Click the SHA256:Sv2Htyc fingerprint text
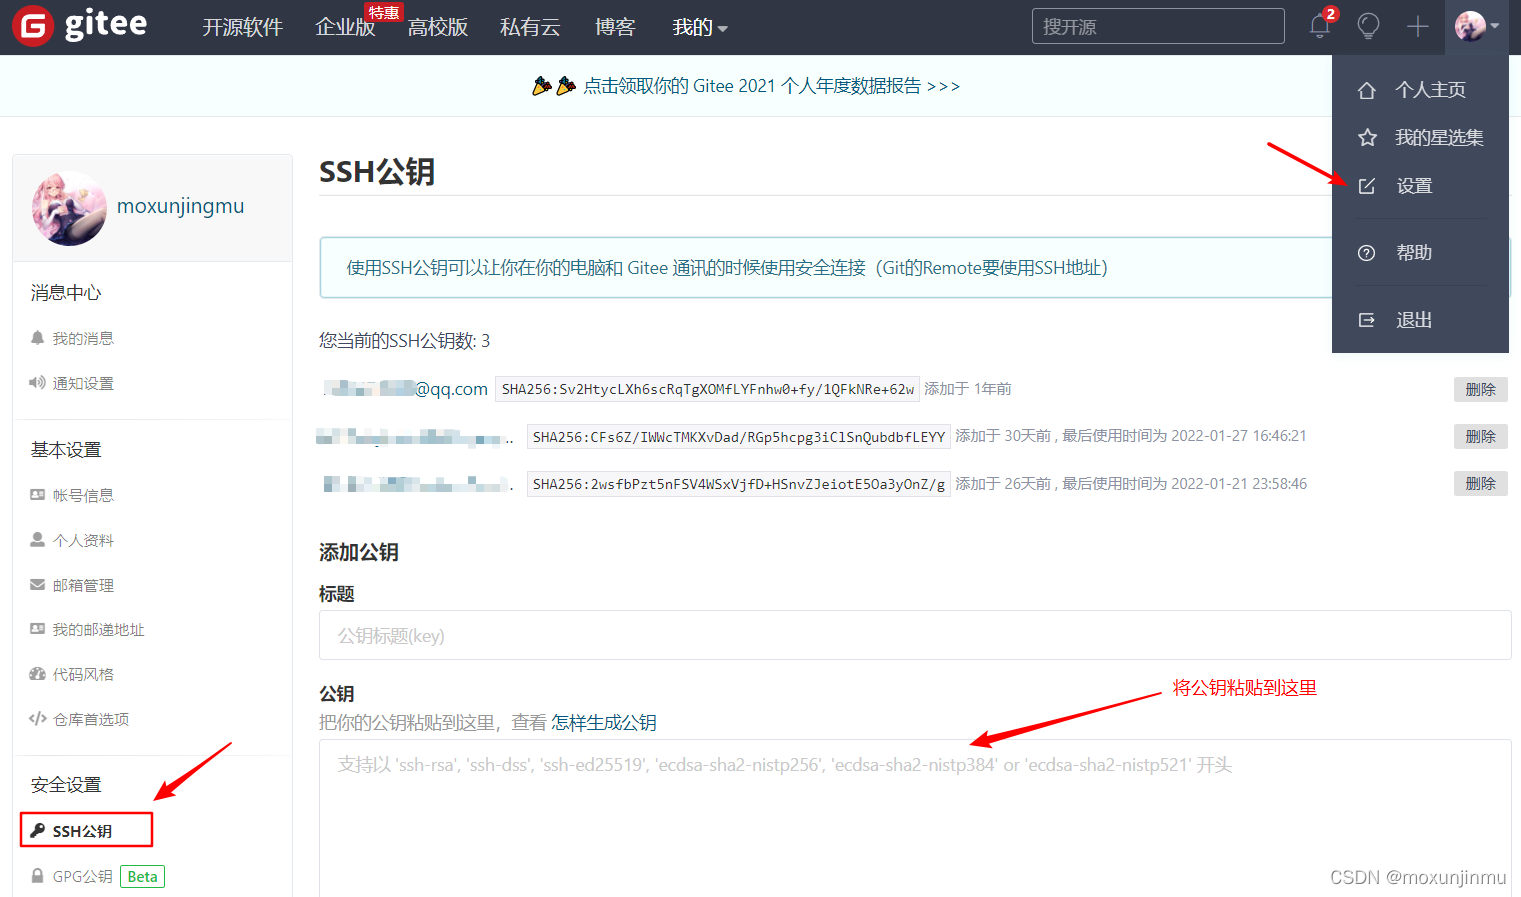The width and height of the screenshot is (1521, 897). [x=707, y=390]
